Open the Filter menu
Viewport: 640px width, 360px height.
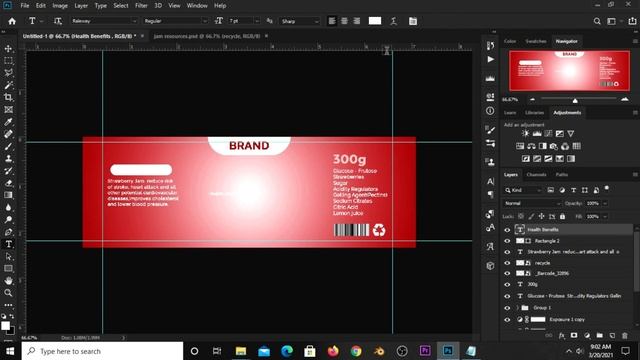[141, 6]
